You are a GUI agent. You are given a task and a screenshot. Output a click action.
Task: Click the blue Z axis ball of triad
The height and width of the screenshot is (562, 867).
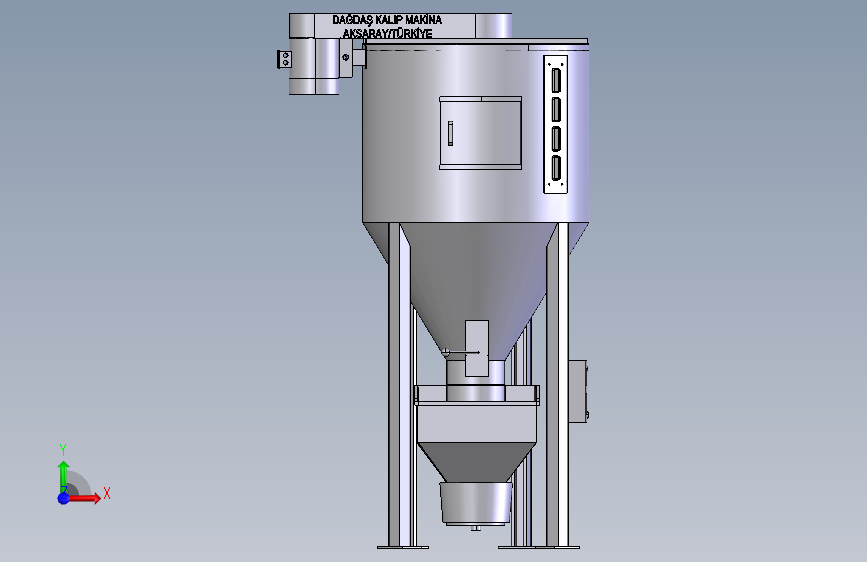click(x=64, y=498)
